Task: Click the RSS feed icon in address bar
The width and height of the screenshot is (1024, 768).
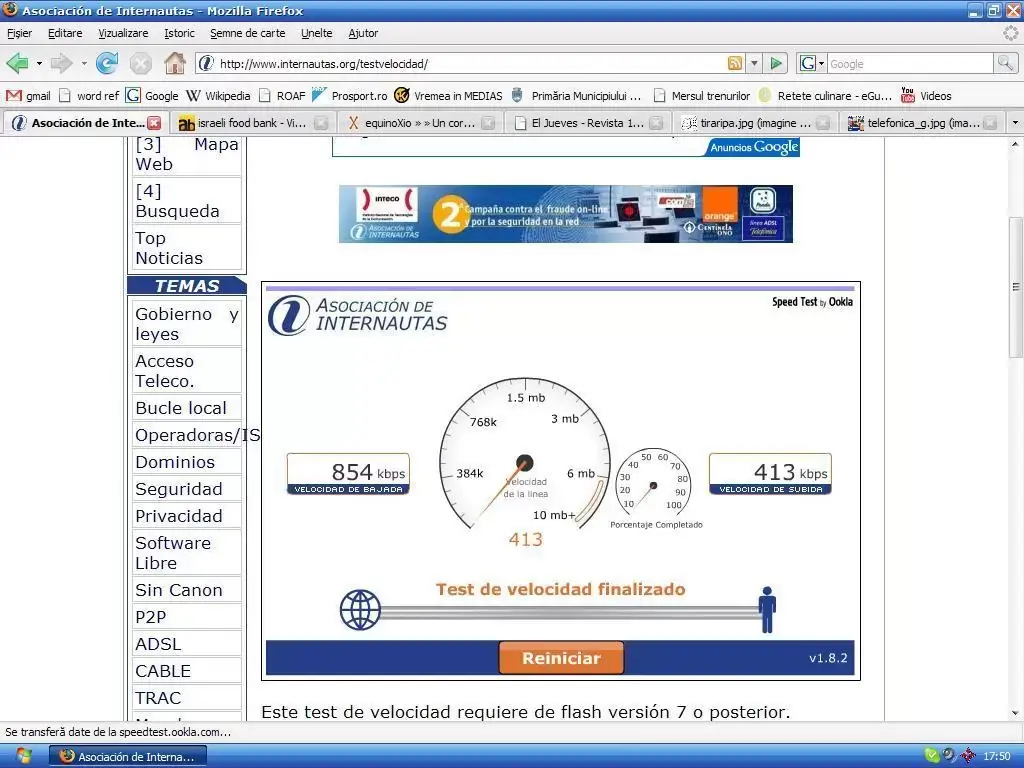Action: [735, 63]
